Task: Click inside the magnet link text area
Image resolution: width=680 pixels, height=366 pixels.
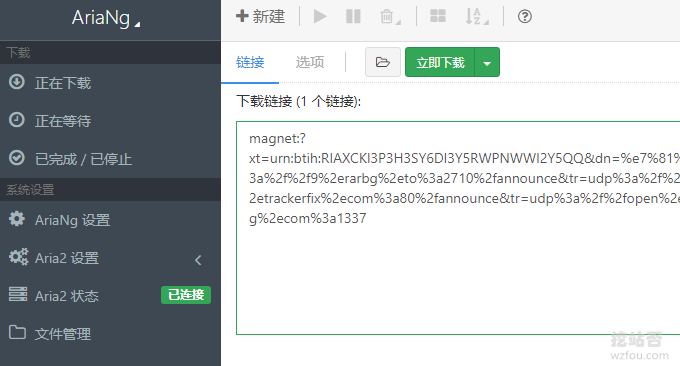Action: 458,228
